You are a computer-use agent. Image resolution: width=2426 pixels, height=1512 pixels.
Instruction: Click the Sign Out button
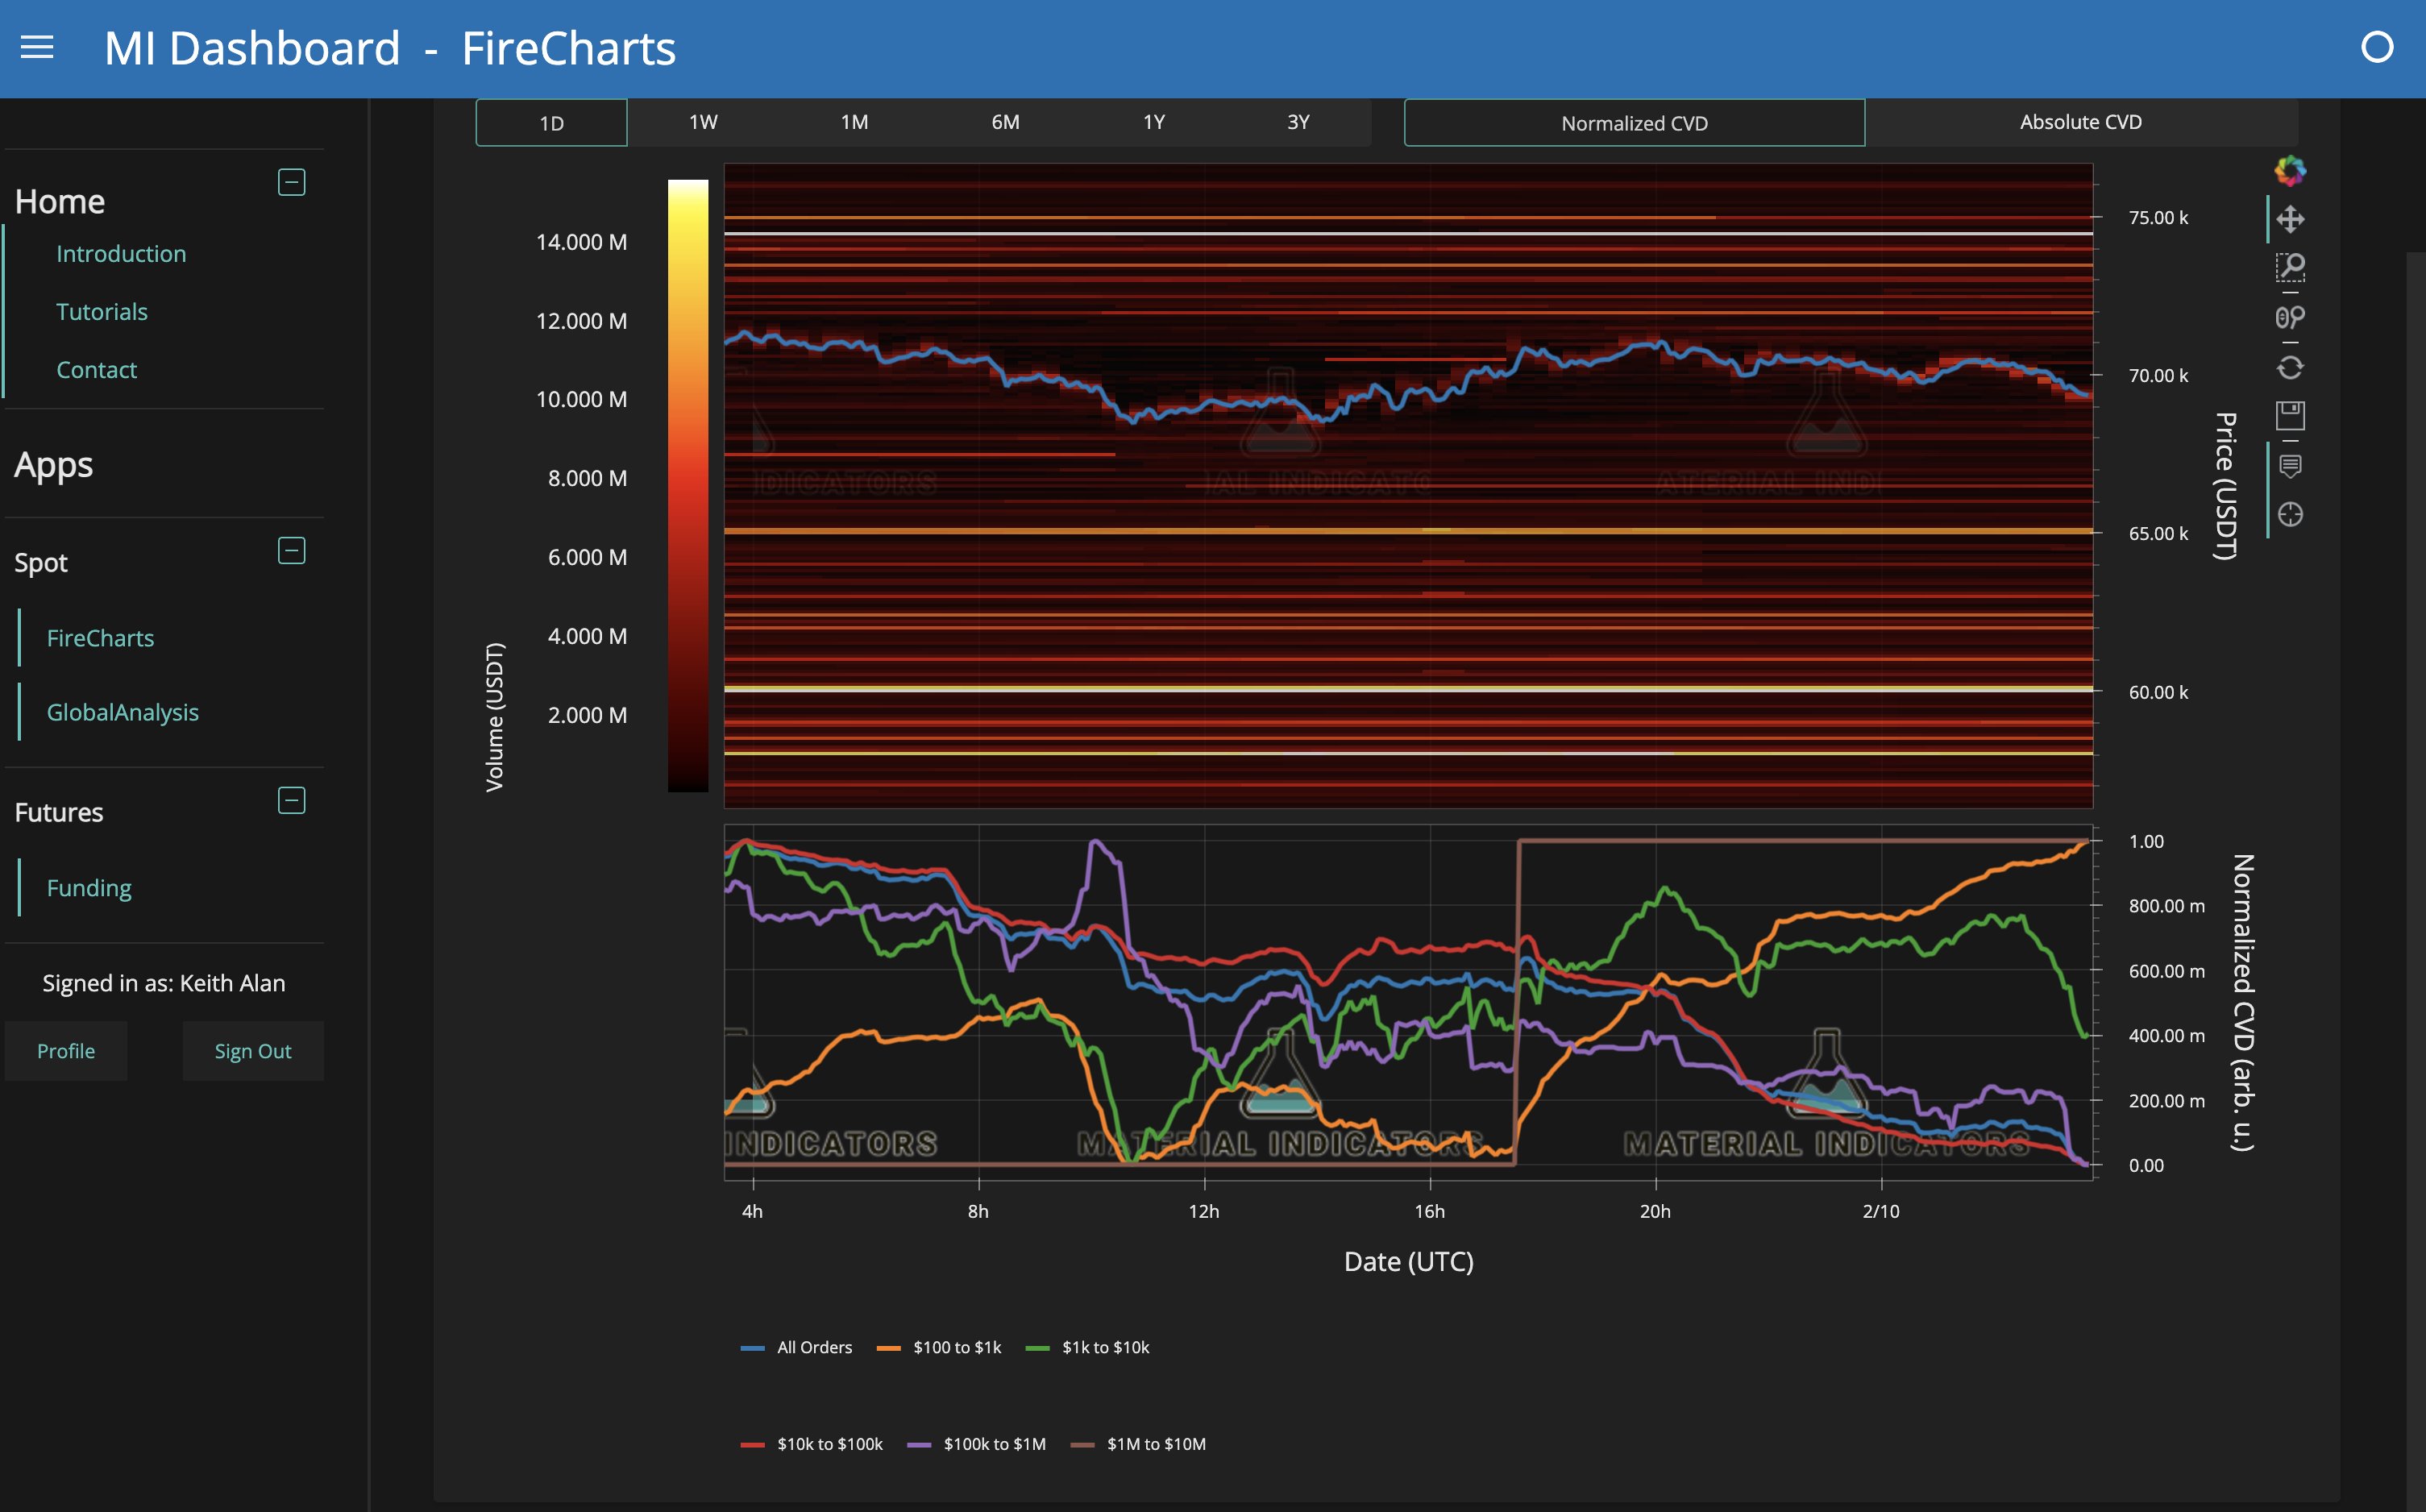coord(252,1051)
